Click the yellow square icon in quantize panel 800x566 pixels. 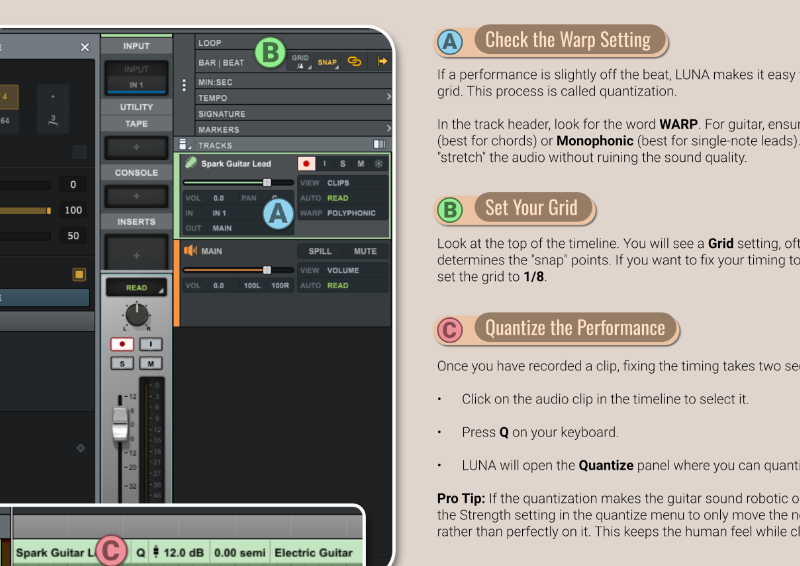coord(79,275)
